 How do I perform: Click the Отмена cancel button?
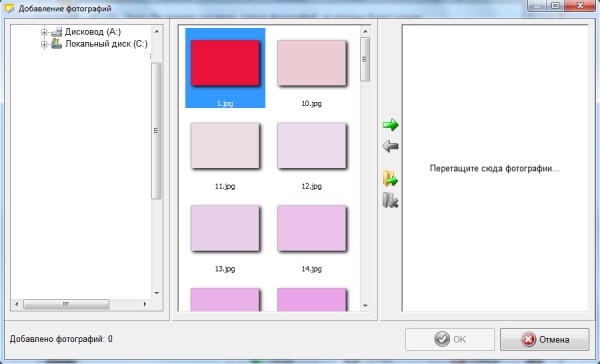(545, 339)
